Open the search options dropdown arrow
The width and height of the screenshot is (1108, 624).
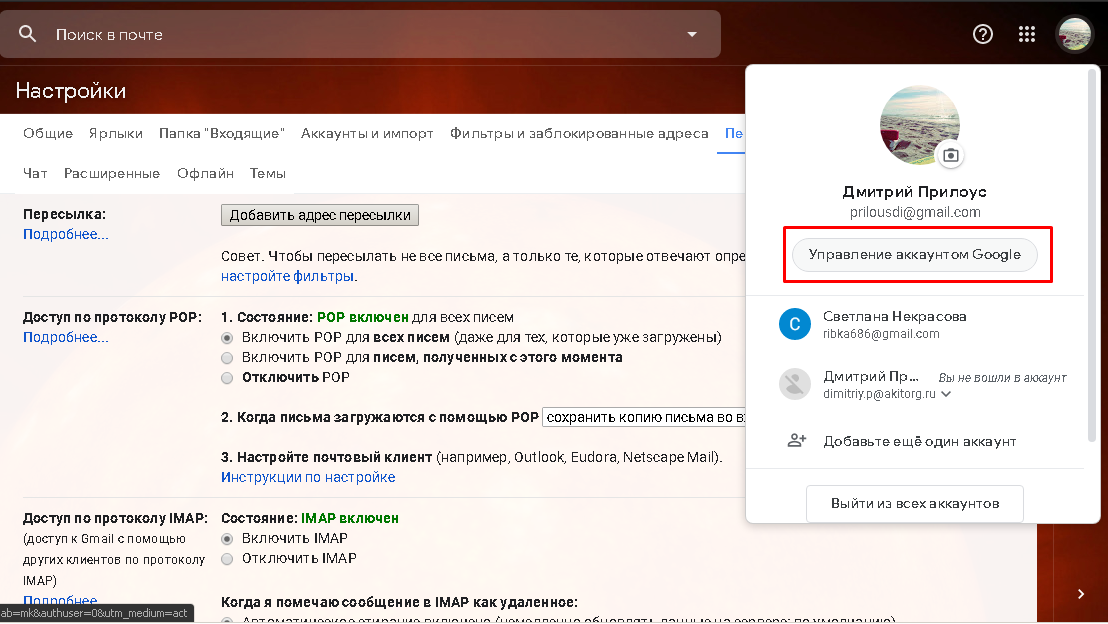point(692,34)
